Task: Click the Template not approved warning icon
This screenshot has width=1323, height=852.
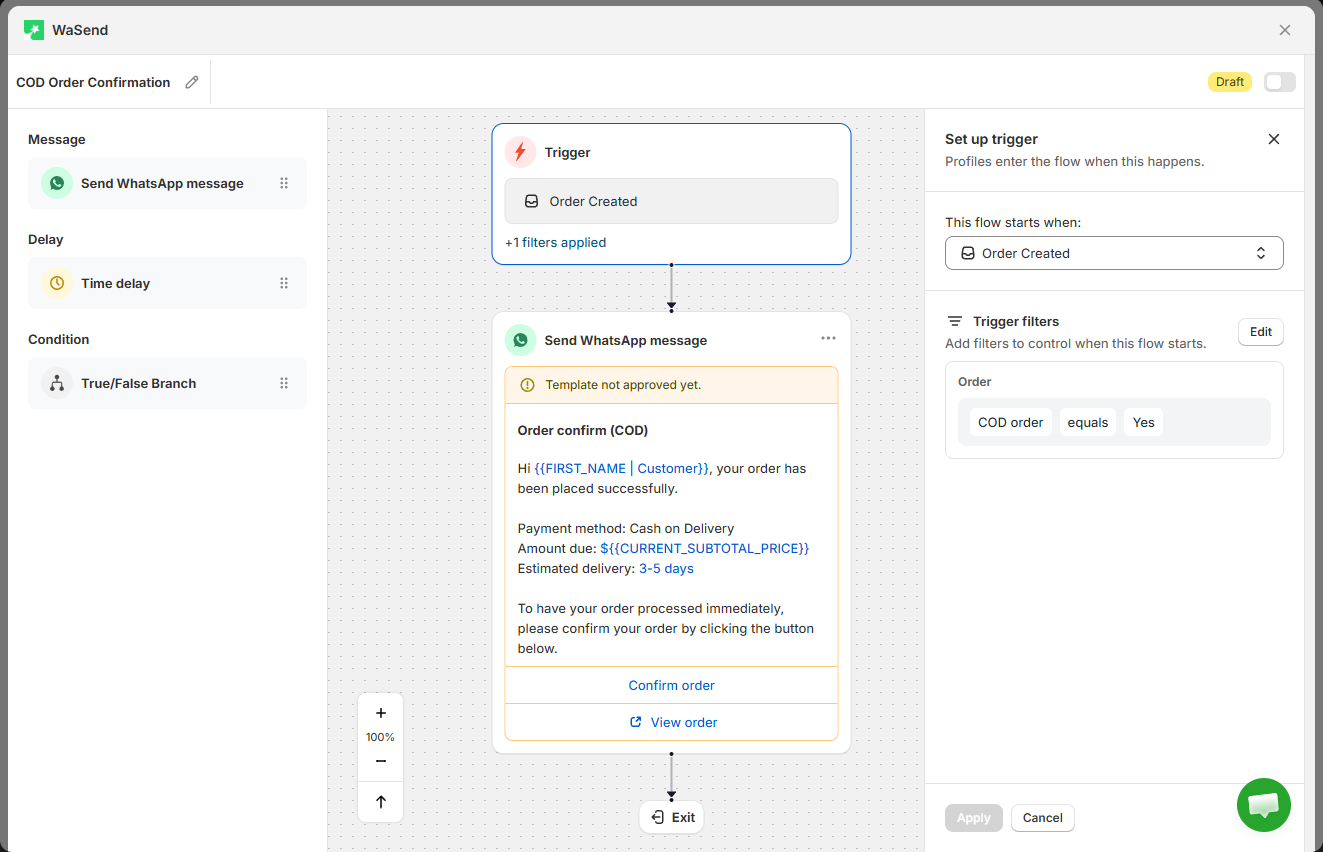Action: (x=528, y=385)
